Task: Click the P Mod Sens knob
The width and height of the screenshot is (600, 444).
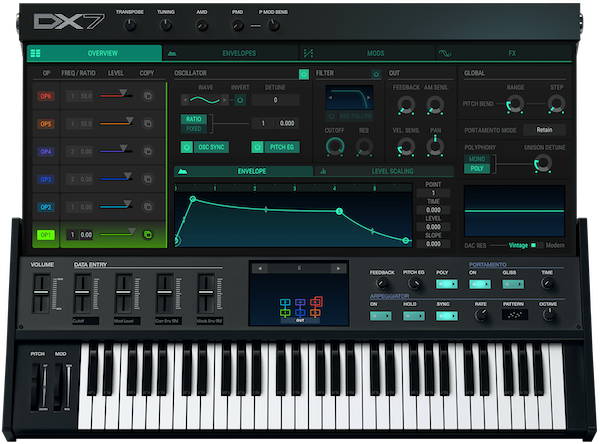Action: point(273,26)
